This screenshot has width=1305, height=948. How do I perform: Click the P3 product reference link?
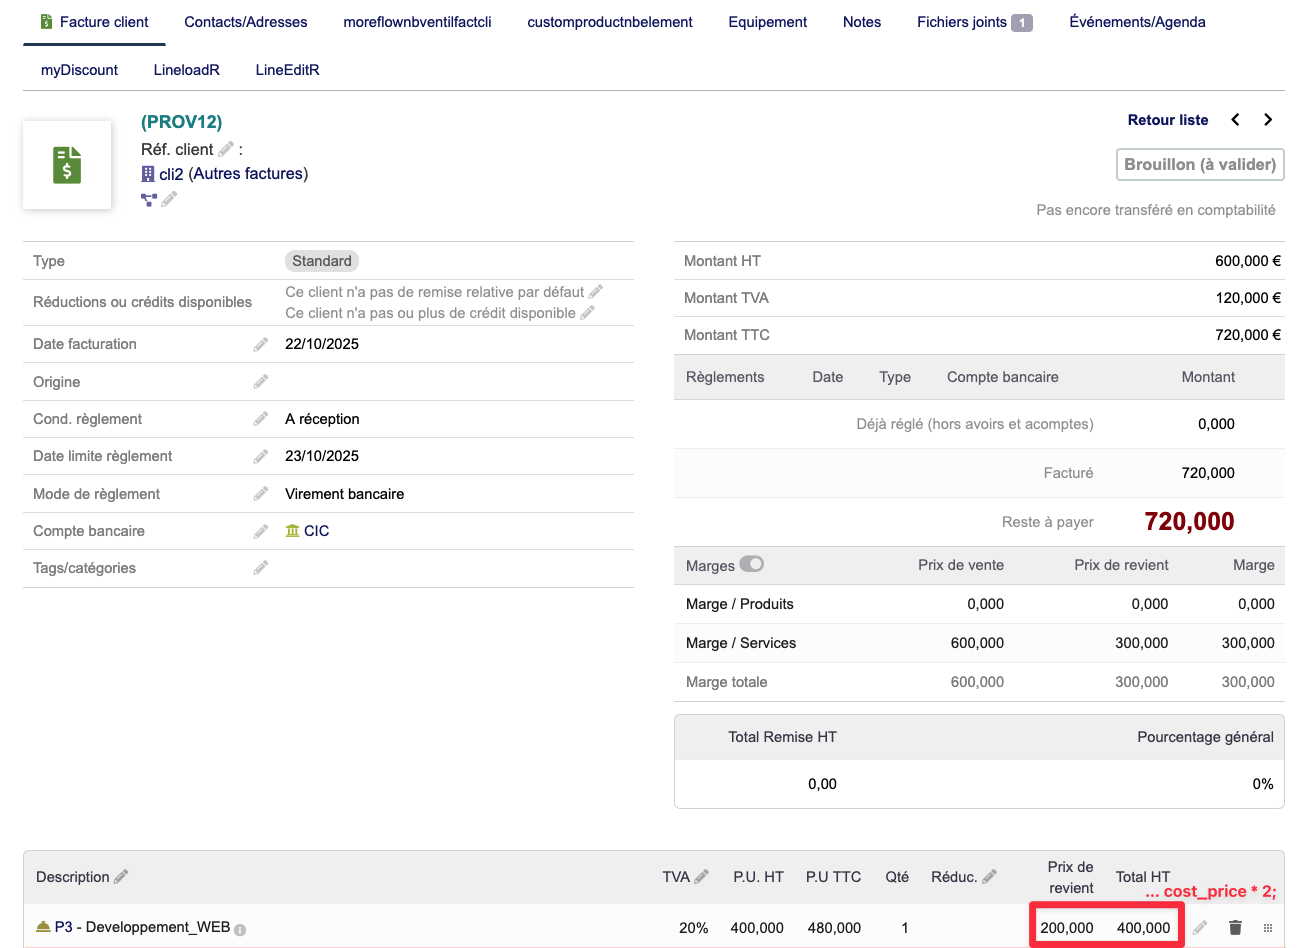tap(63, 927)
